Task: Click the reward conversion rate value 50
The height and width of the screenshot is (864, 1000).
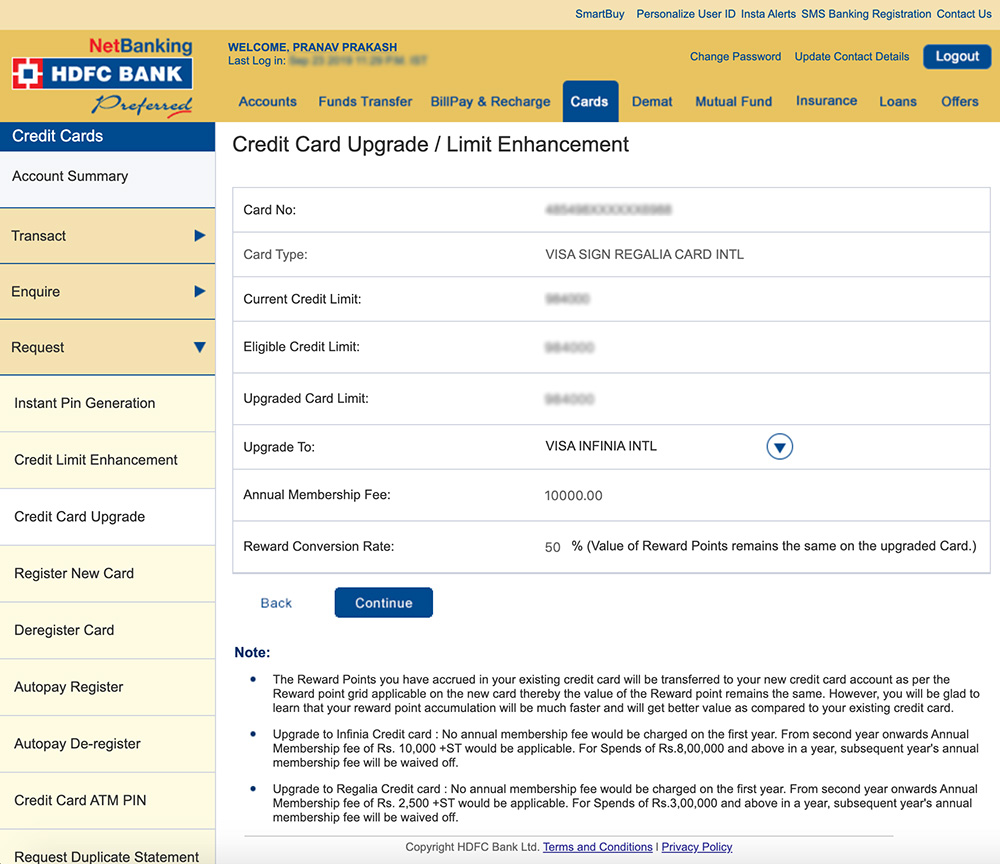Action: tap(552, 547)
